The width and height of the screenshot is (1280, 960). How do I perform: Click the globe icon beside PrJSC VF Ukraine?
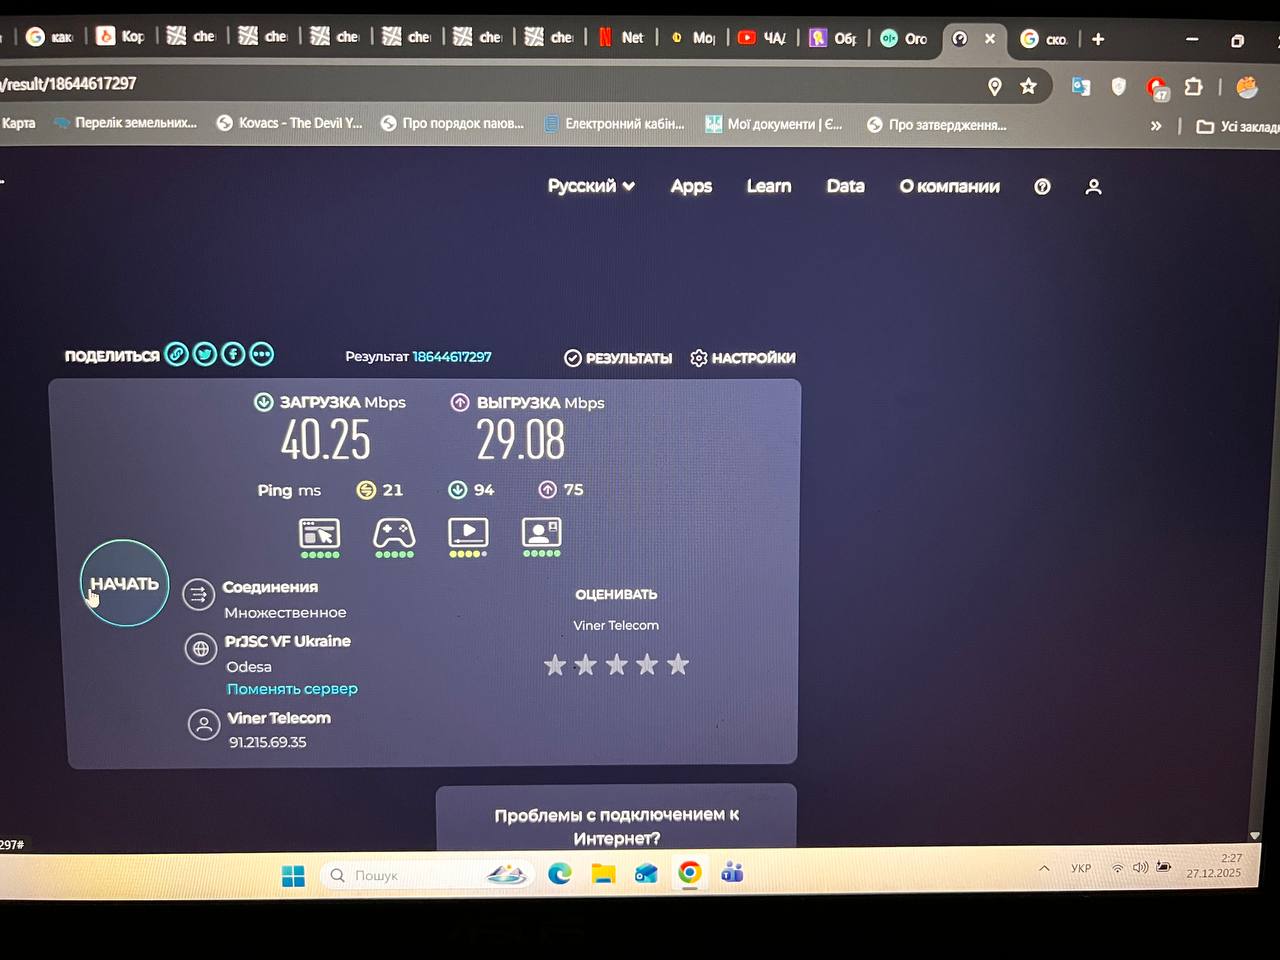tap(201, 648)
